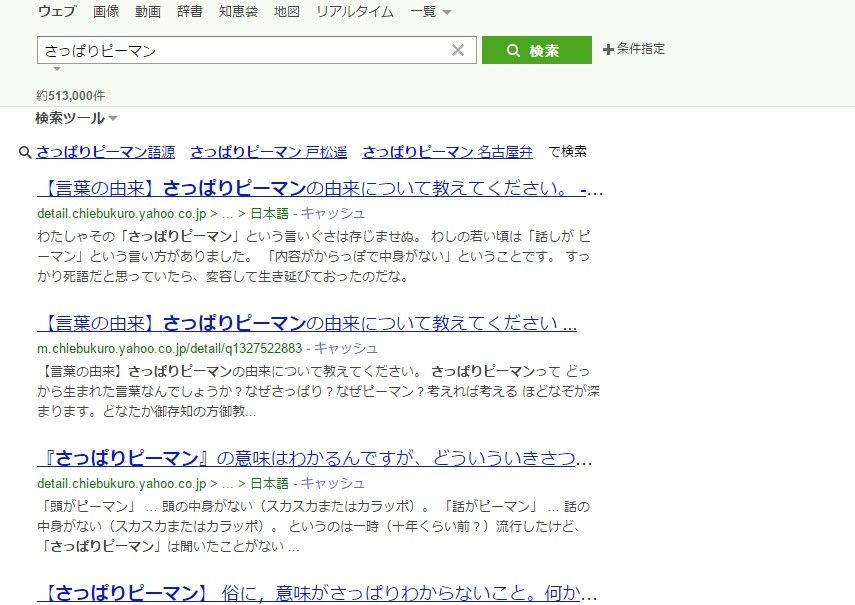Viewport: 855px width, 605px height.
Task: Open related search さっぱりピーマン語源
Action: coord(106,152)
